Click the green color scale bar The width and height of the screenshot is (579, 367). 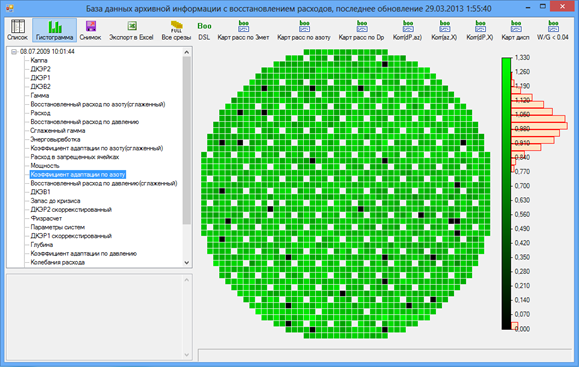pos(506,193)
